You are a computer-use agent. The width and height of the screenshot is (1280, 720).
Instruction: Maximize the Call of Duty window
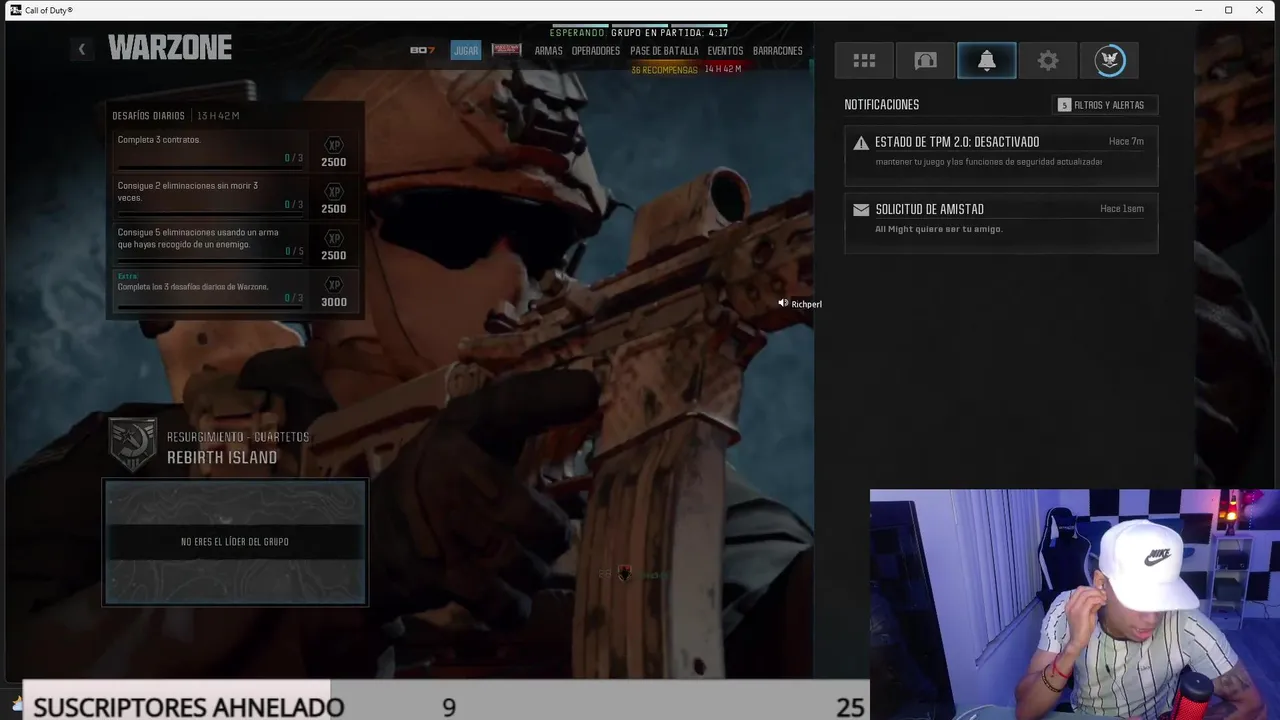tap(1228, 10)
